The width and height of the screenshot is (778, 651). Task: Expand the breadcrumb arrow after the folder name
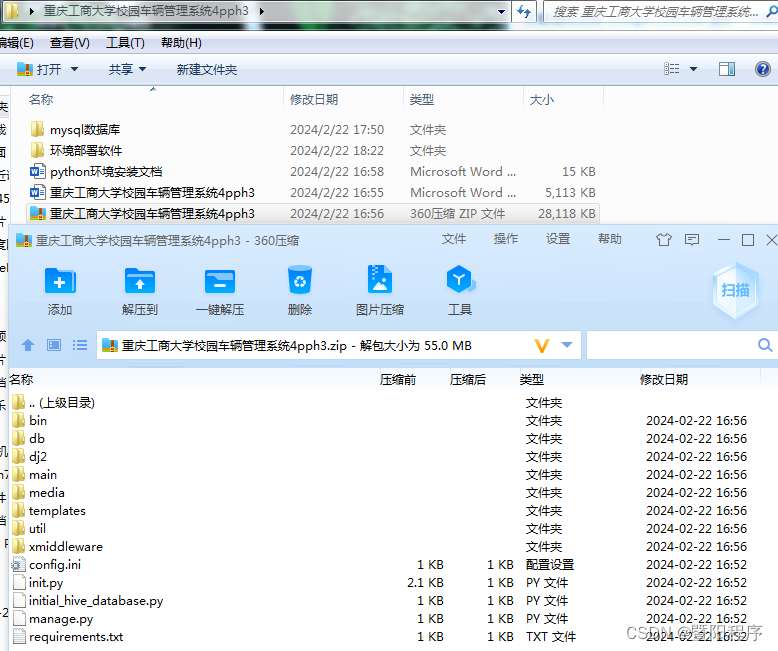tap(261, 11)
